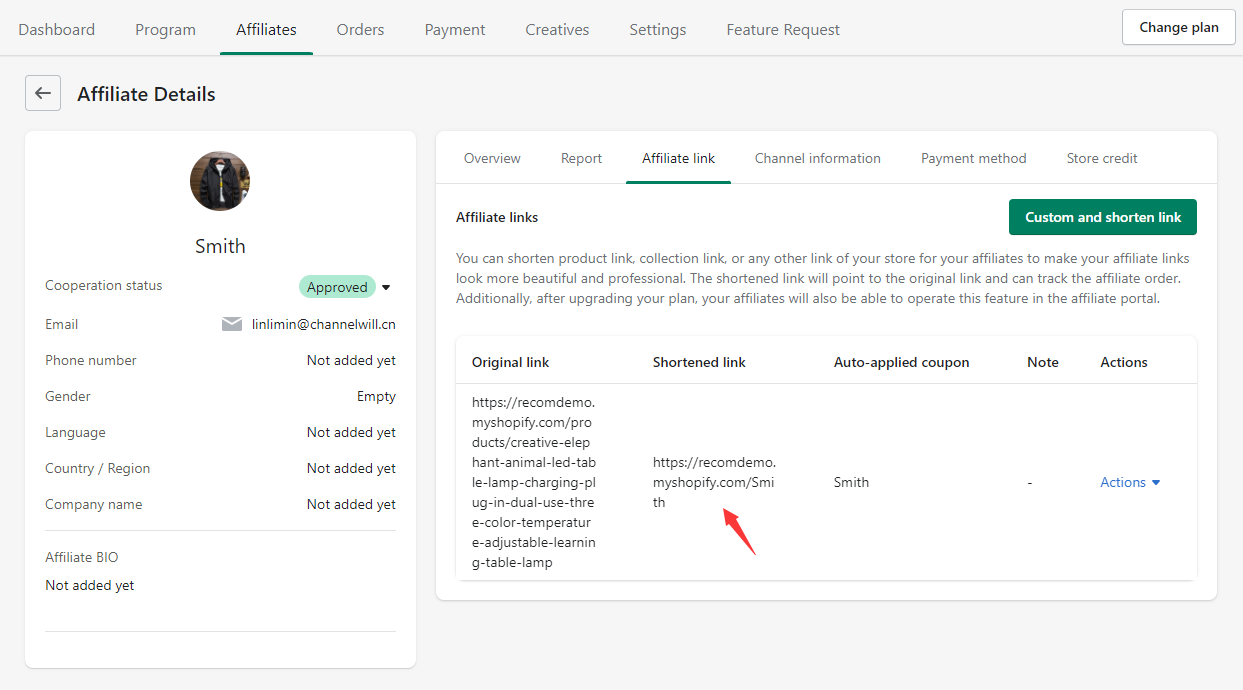The width and height of the screenshot is (1243, 690).
Task: Click Smith's profile avatar photo
Action: tap(220, 181)
